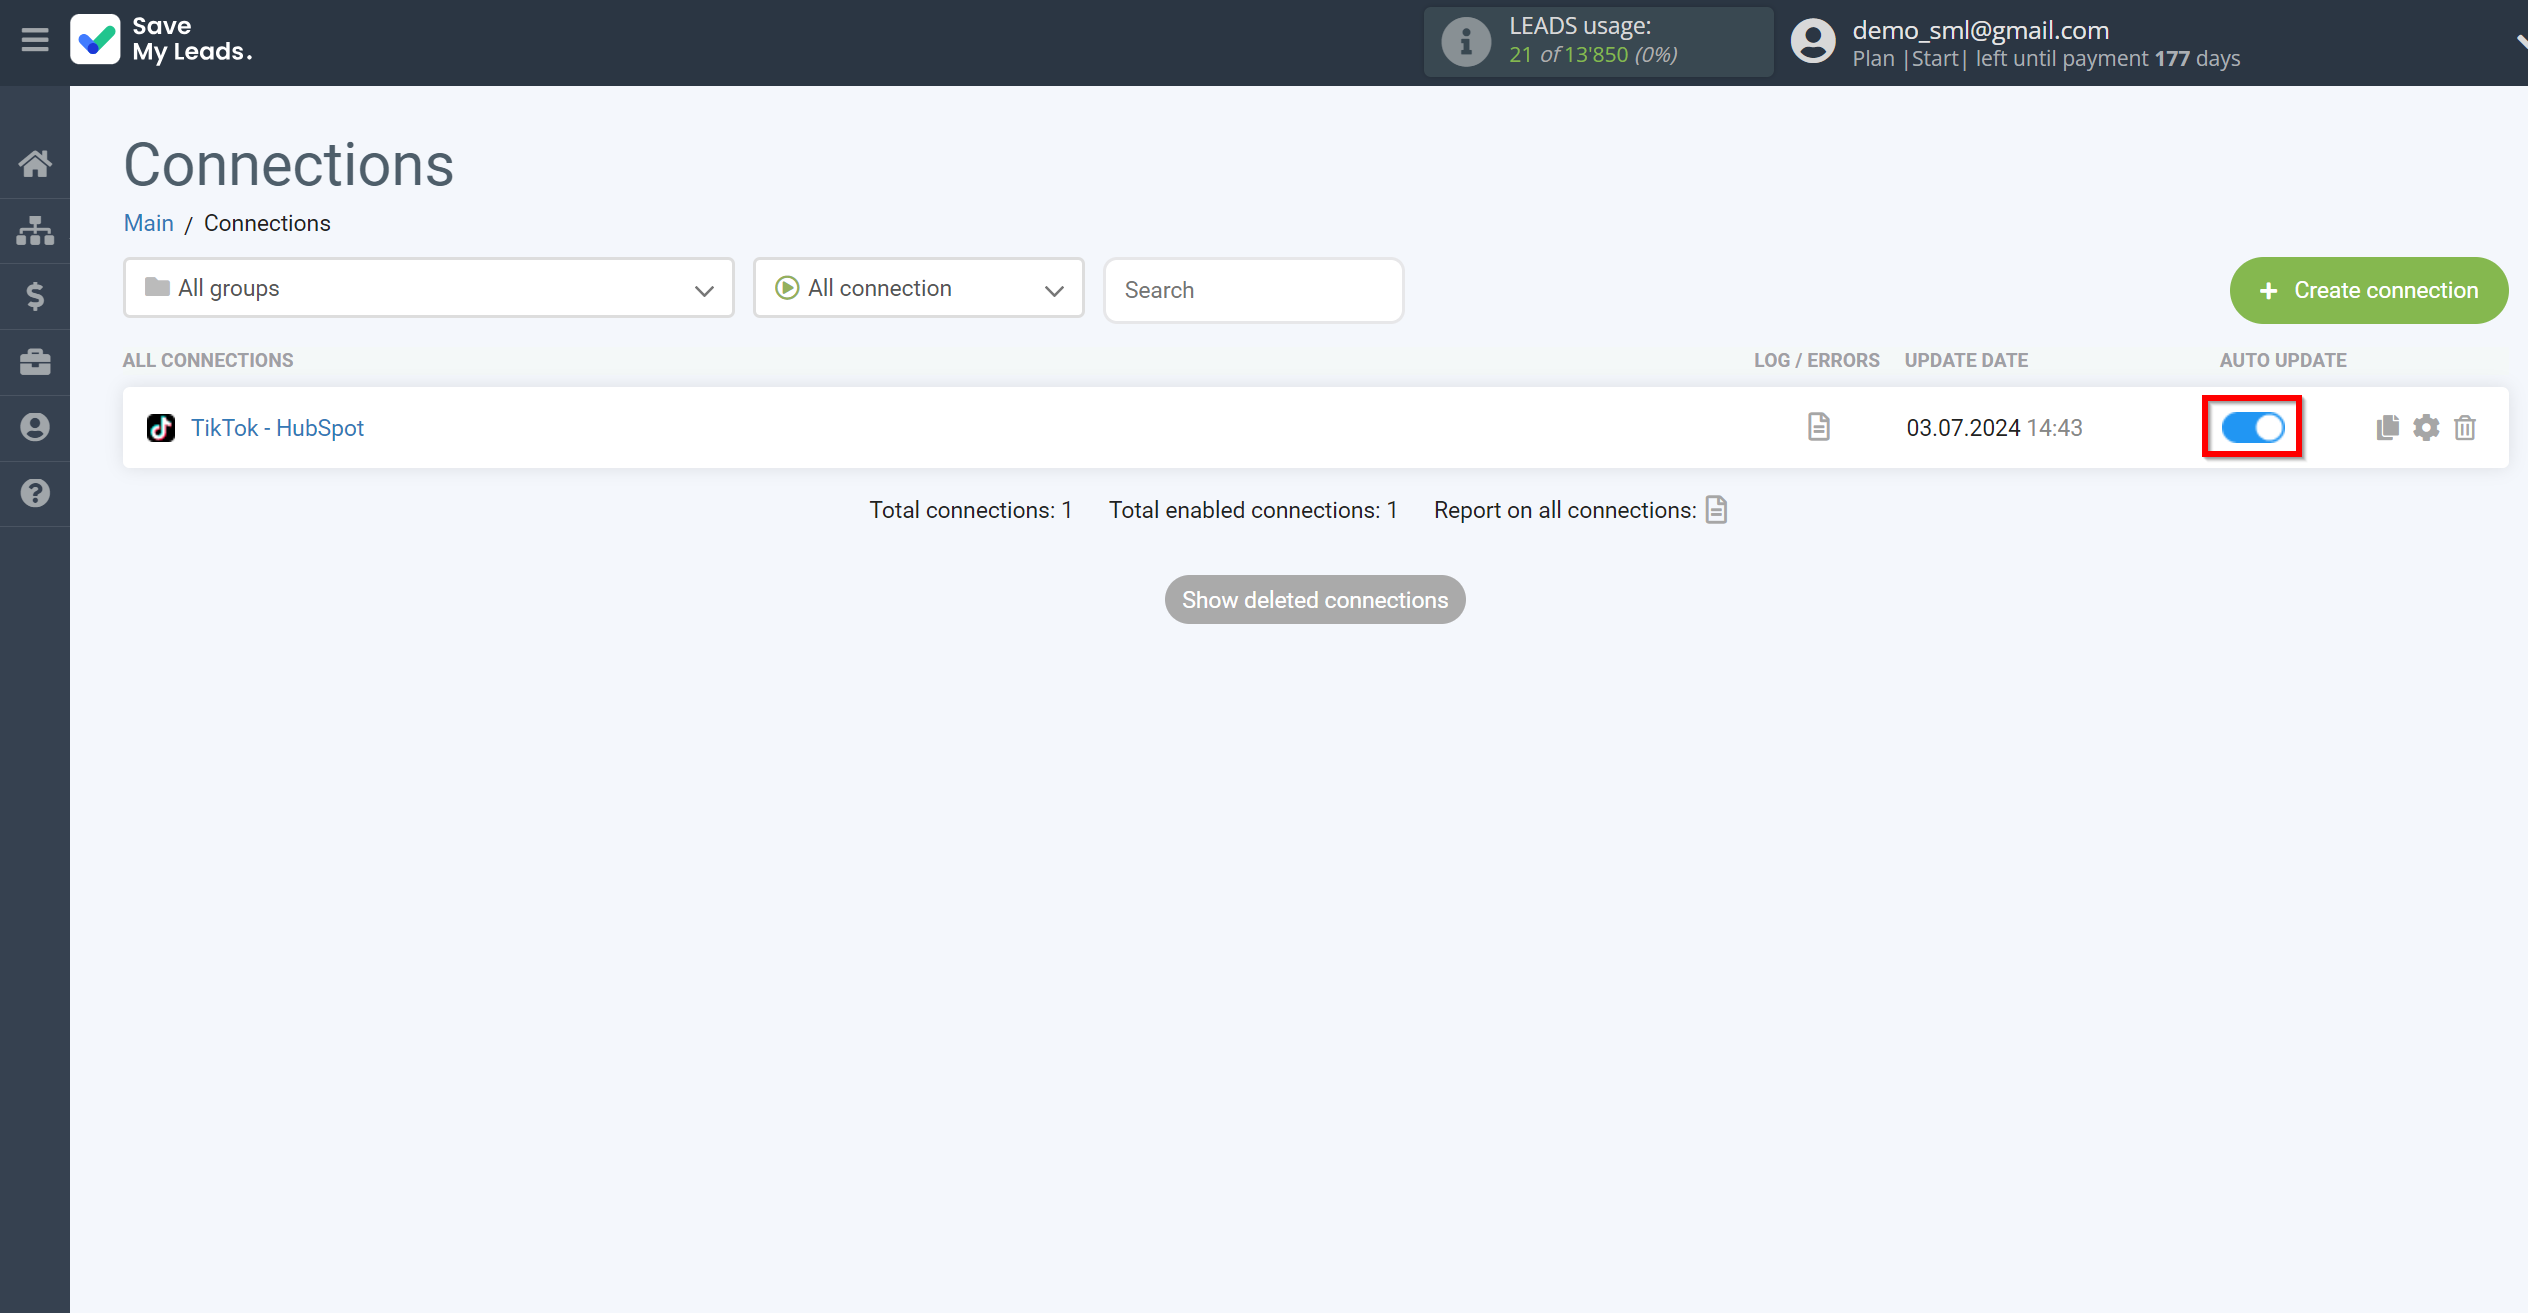Click the Show deleted connections button

(1314, 599)
